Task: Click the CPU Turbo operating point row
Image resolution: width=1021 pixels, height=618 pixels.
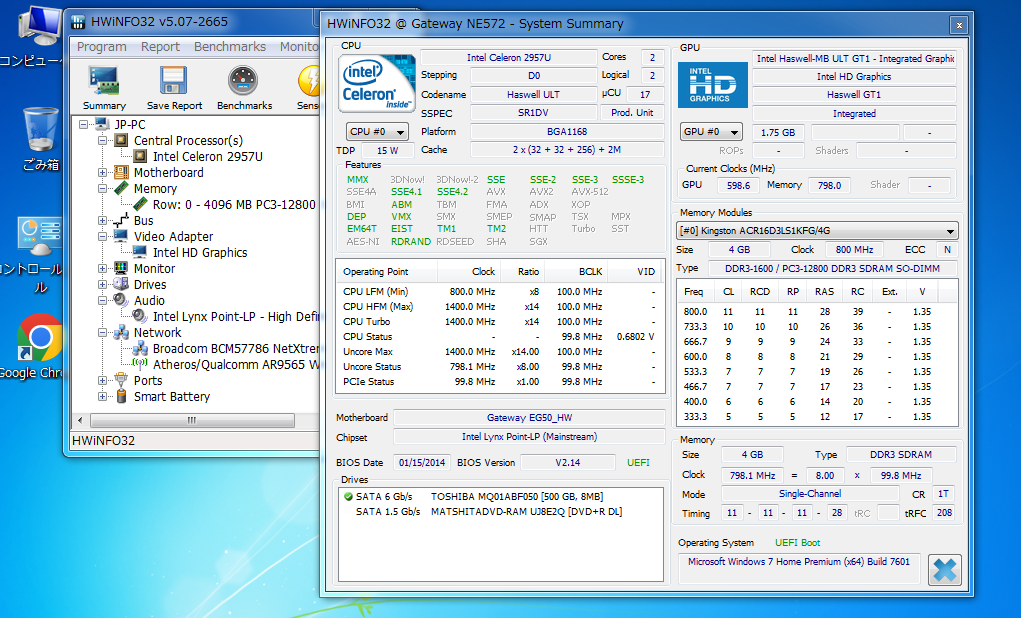Action: pos(499,322)
